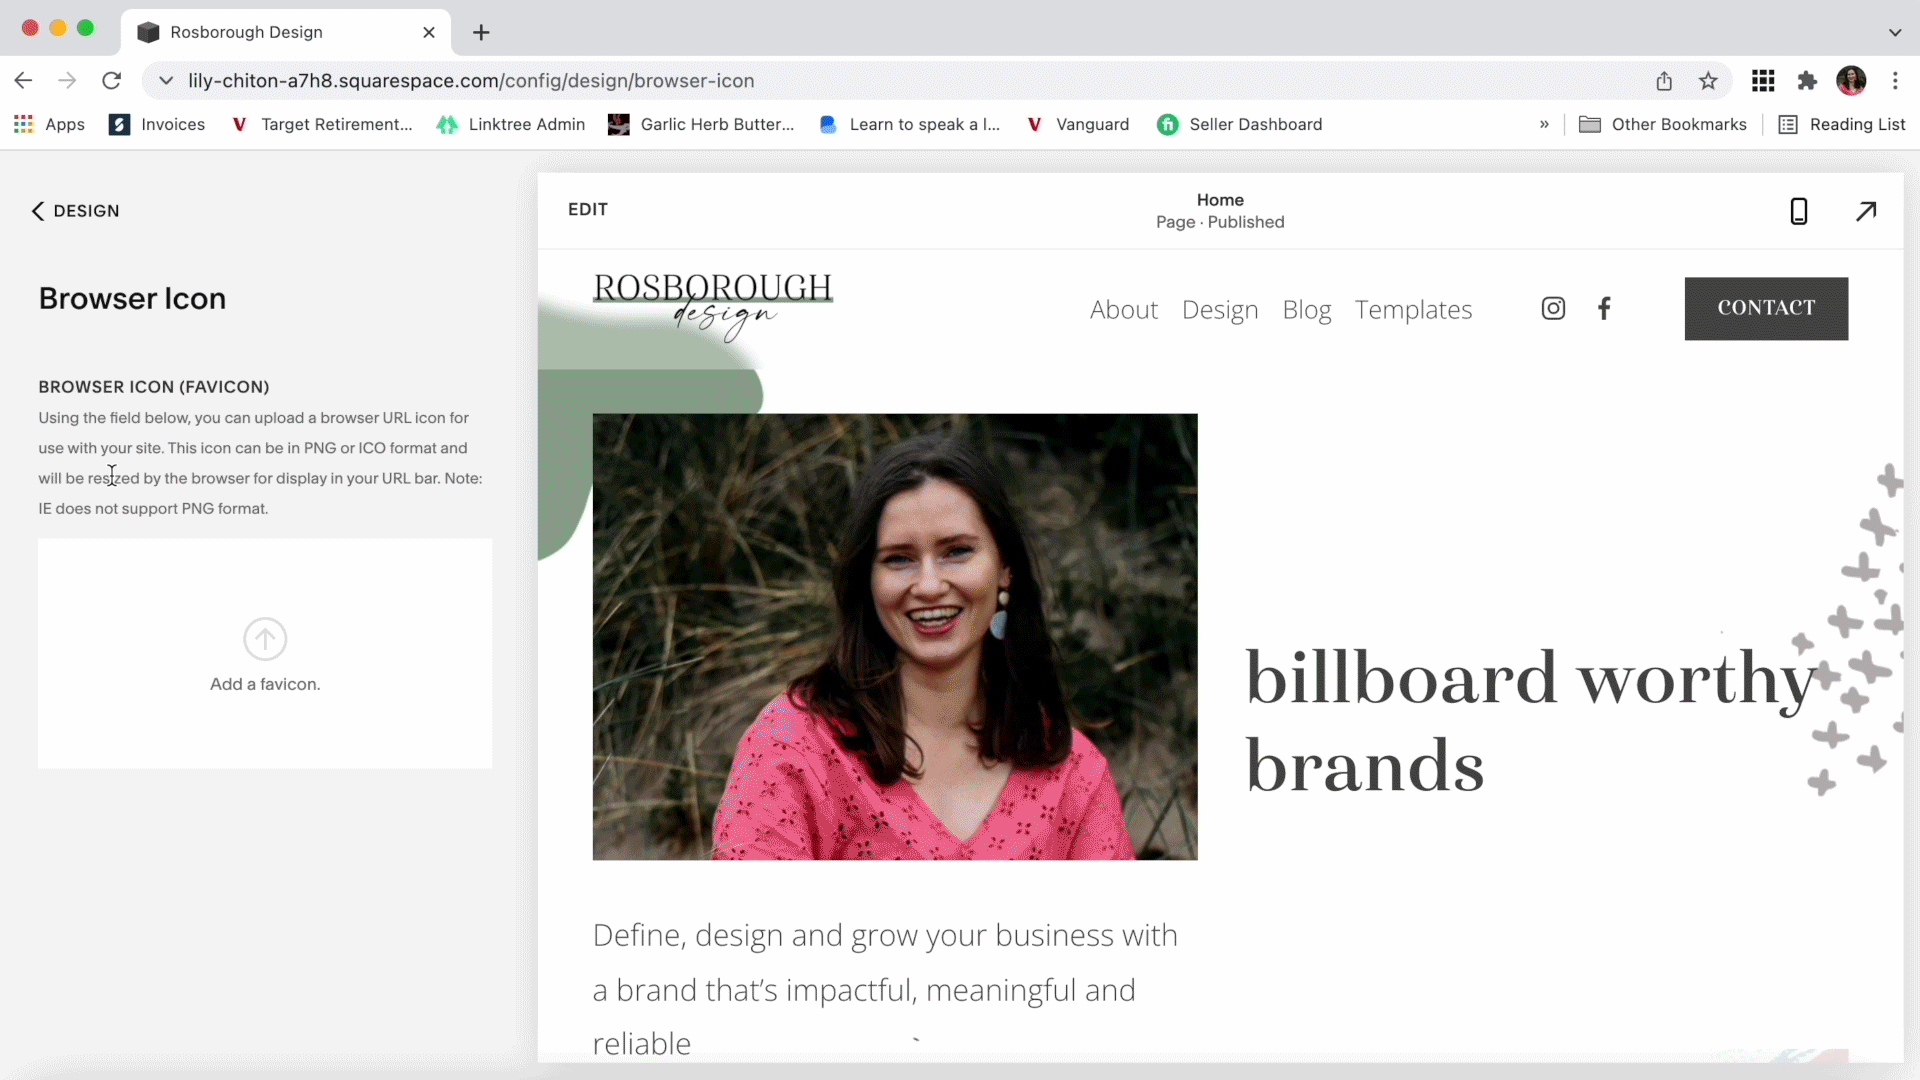Open Other Bookmarks folder

point(1662,124)
